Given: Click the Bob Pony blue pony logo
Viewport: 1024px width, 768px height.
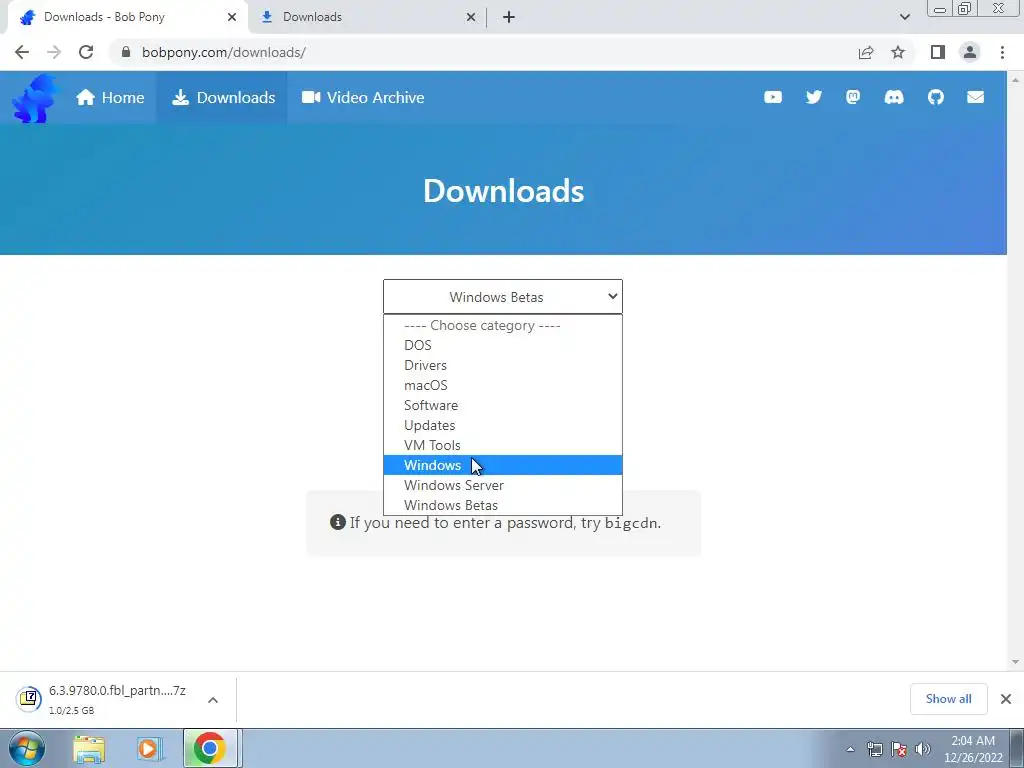Looking at the screenshot, I should coord(36,98).
